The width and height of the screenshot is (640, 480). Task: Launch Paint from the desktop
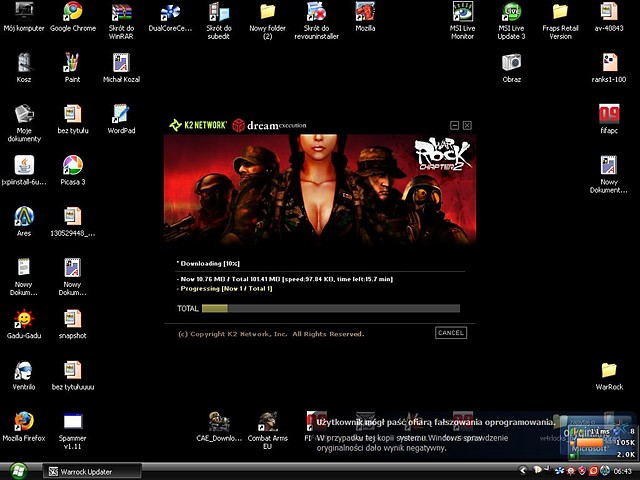[x=72, y=68]
